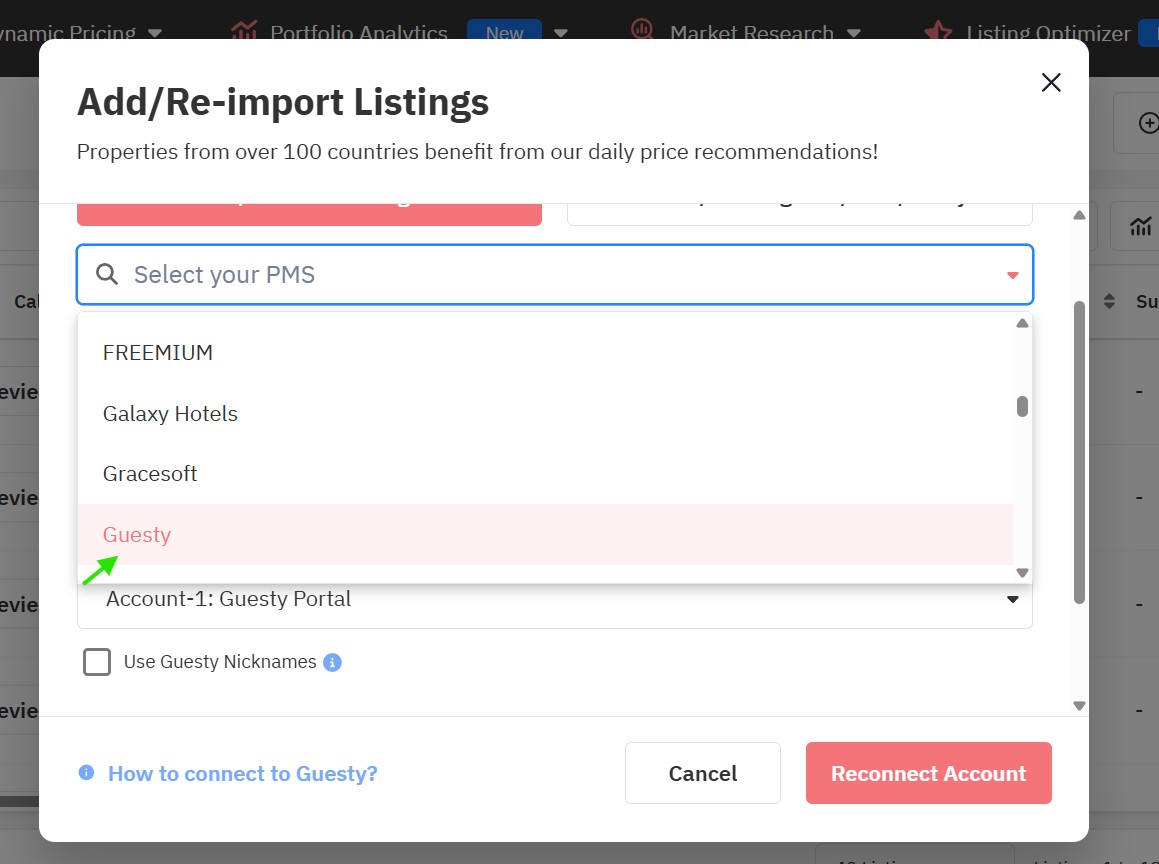Select the FREEMIUM option
The width and height of the screenshot is (1159, 864).
tap(158, 353)
